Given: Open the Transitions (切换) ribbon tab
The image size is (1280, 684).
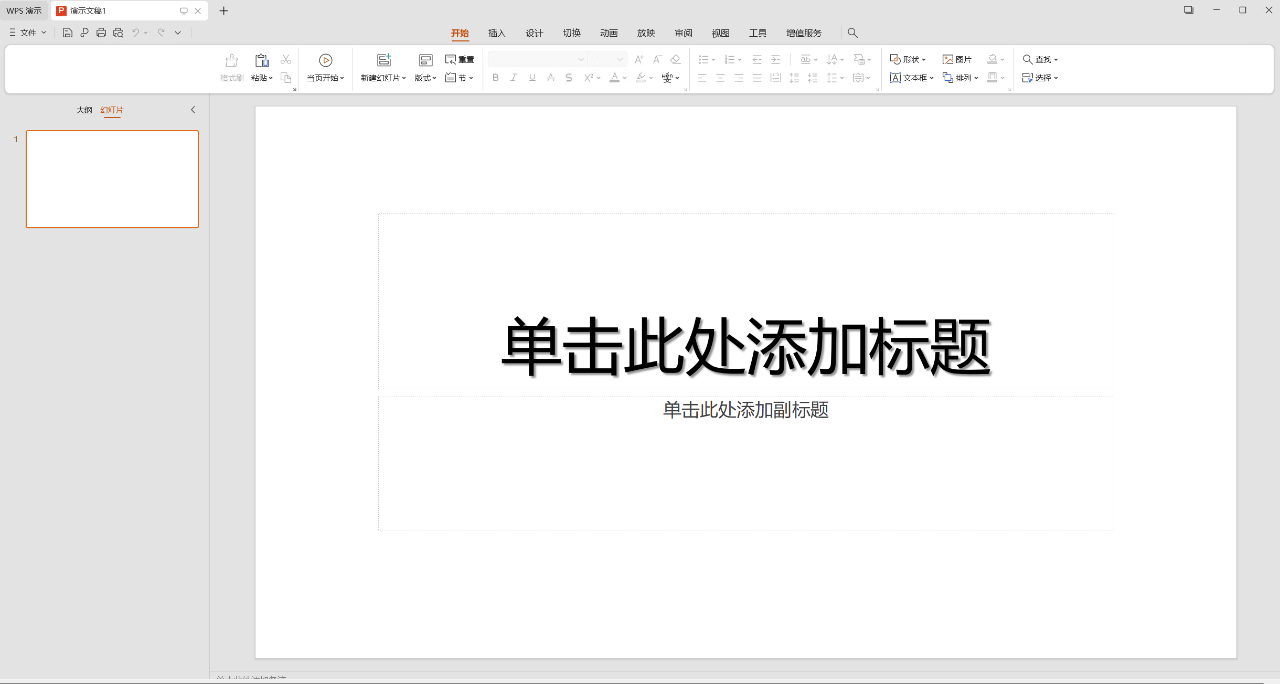Looking at the screenshot, I should pyautogui.click(x=571, y=33).
